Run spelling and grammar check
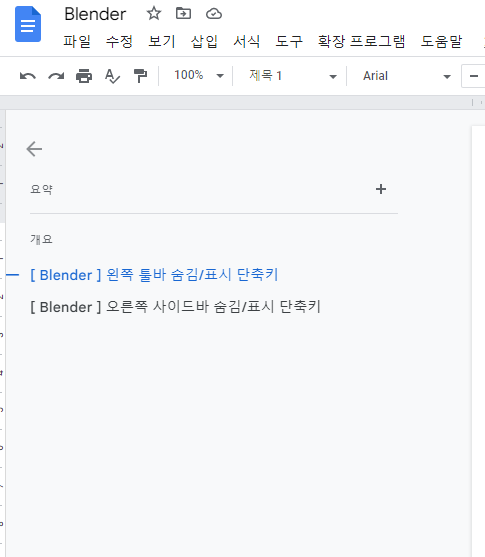 (x=112, y=76)
